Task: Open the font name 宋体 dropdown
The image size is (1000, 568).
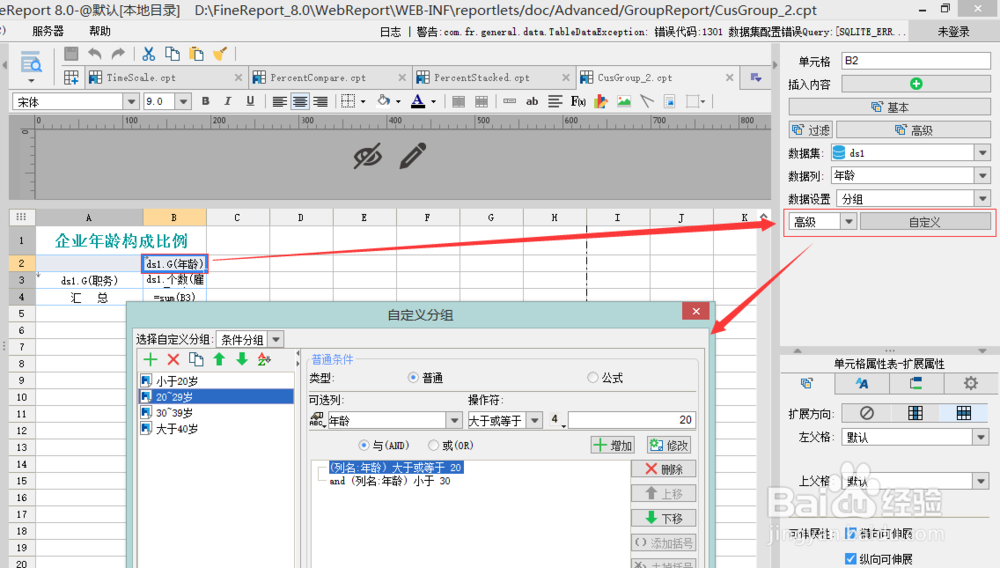Action: (x=131, y=101)
